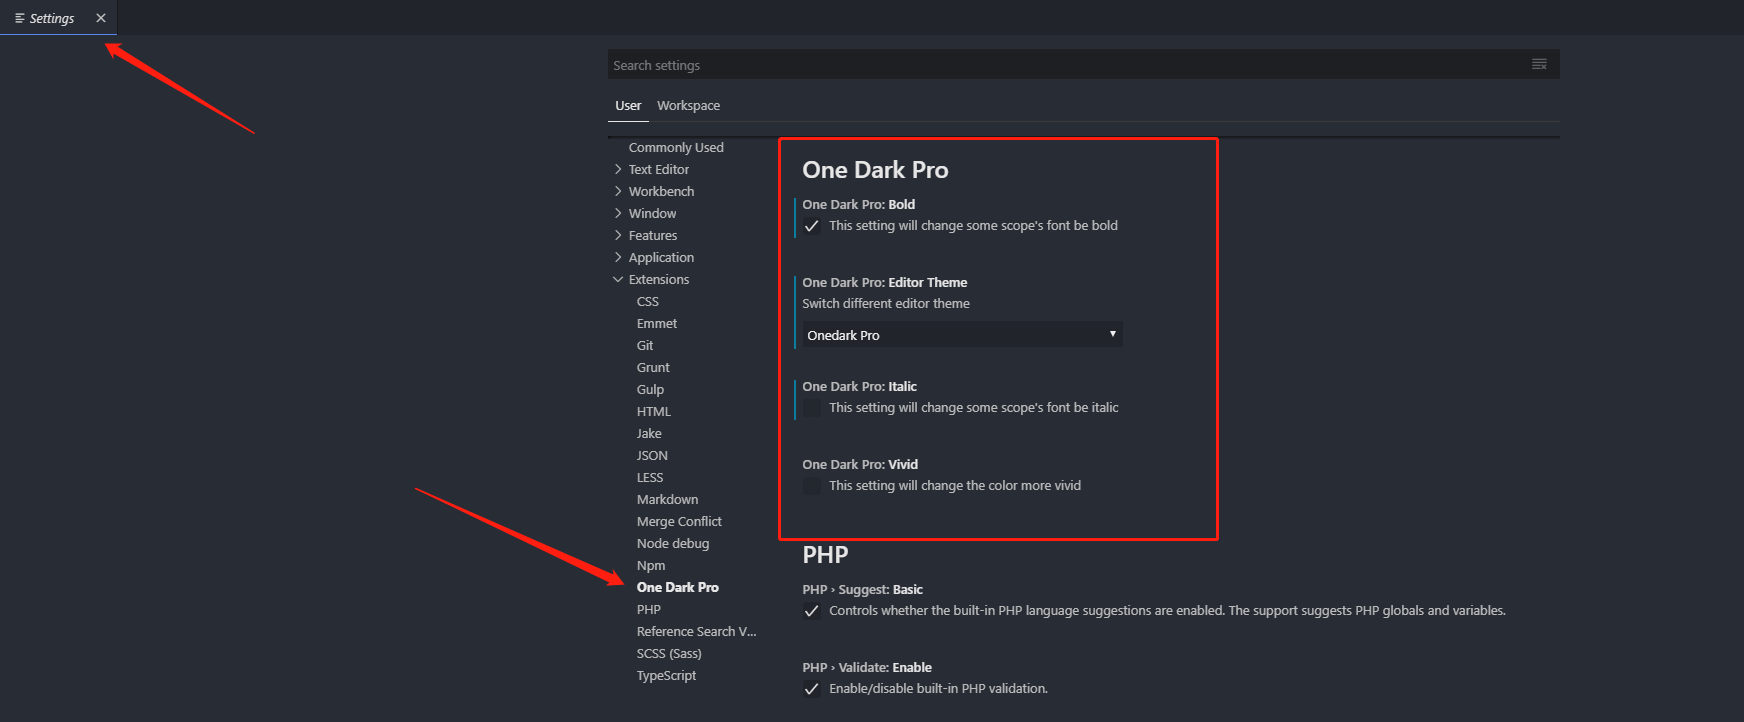Switch to the Workspace settings tab

[x=688, y=105]
